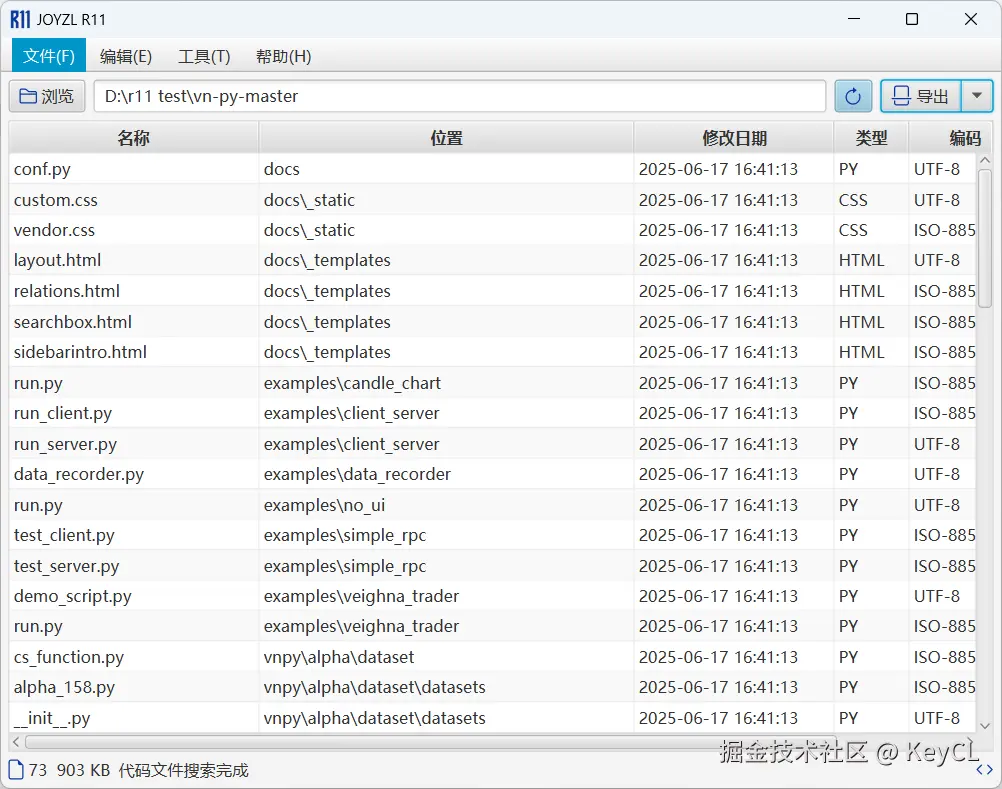Select the conf.py file row
The width and height of the screenshot is (1002, 789).
493,169
